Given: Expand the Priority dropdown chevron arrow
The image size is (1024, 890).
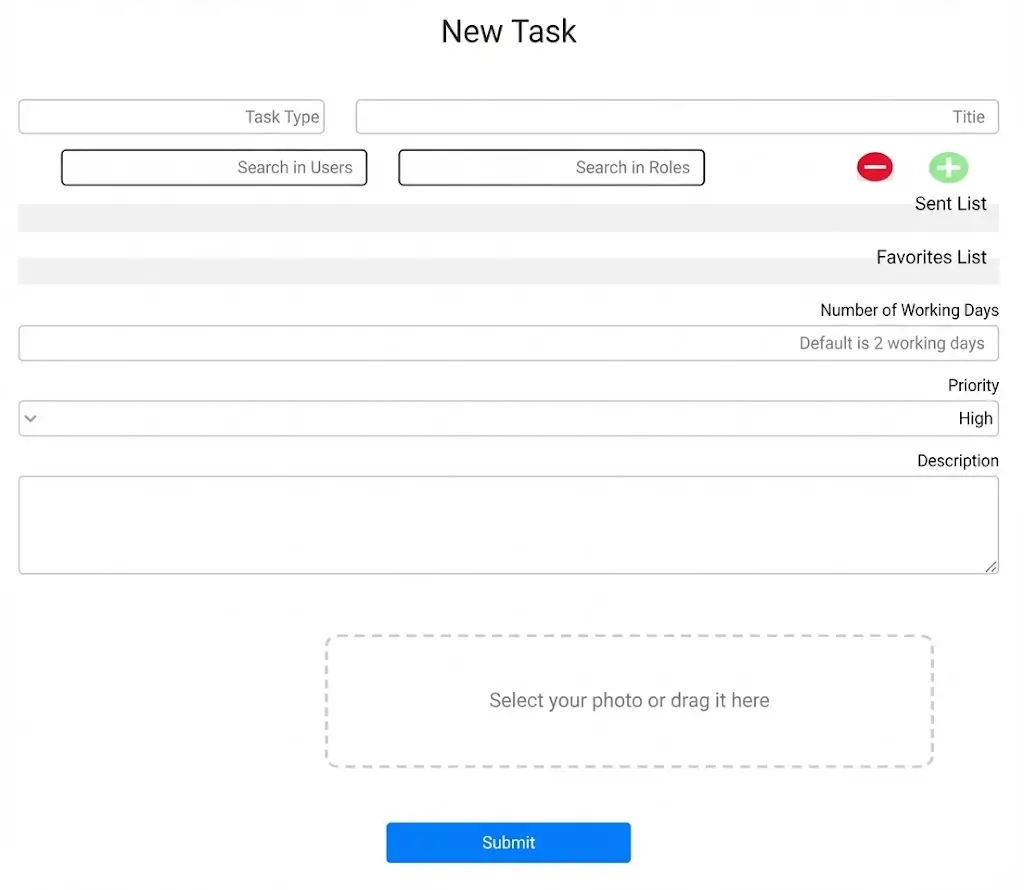Looking at the screenshot, I should click(31, 419).
